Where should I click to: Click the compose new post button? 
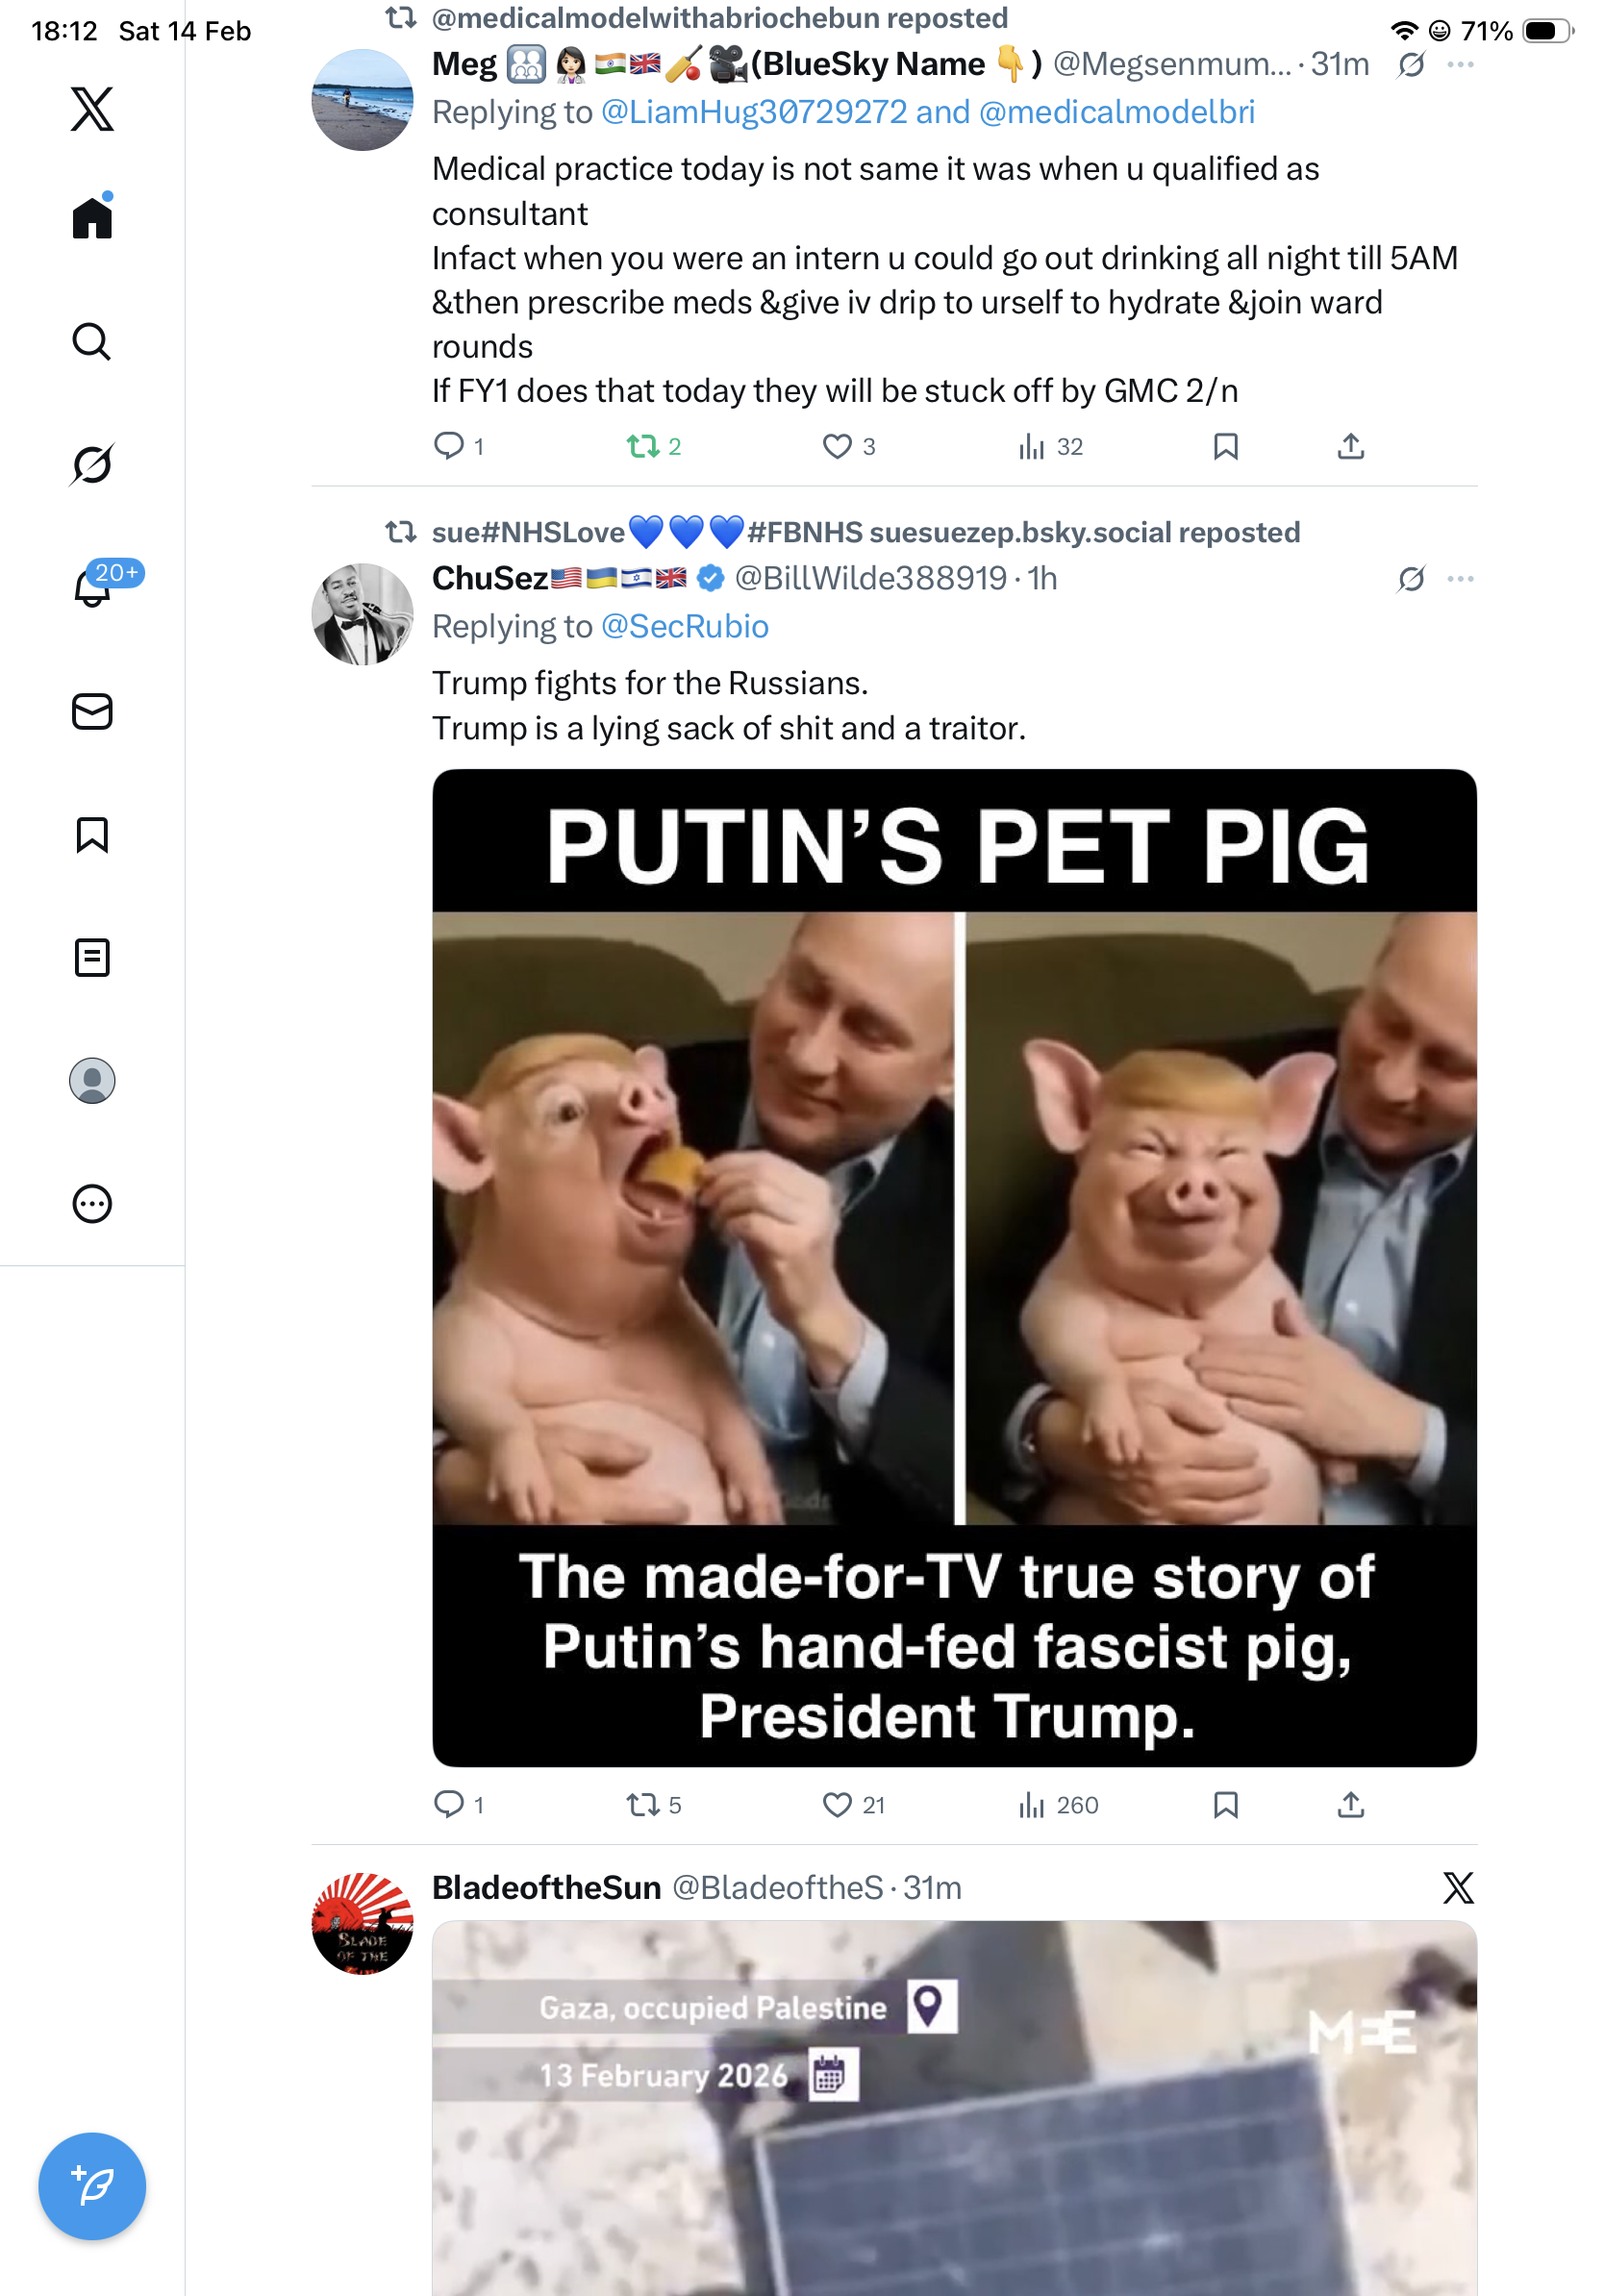click(x=92, y=2185)
